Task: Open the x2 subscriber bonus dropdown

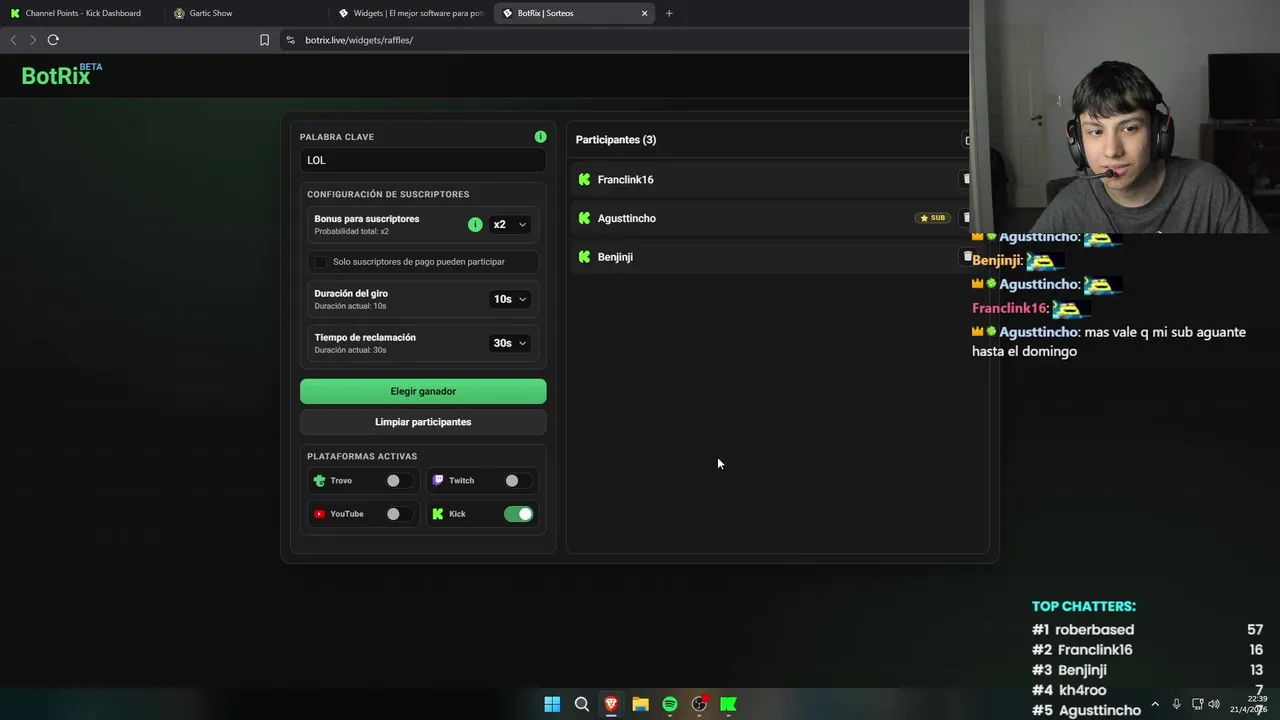Action: pos(509,224)
